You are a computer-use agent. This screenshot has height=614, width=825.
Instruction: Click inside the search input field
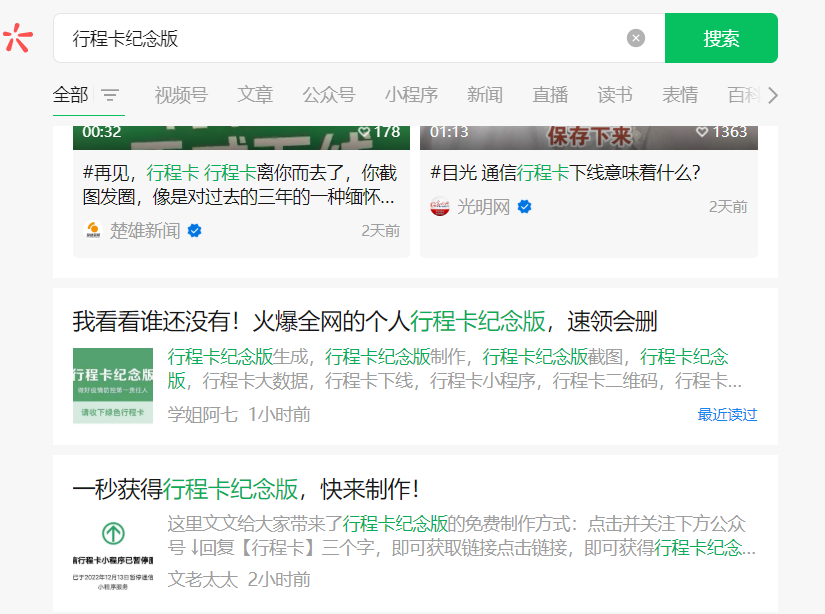coord(300,37)
